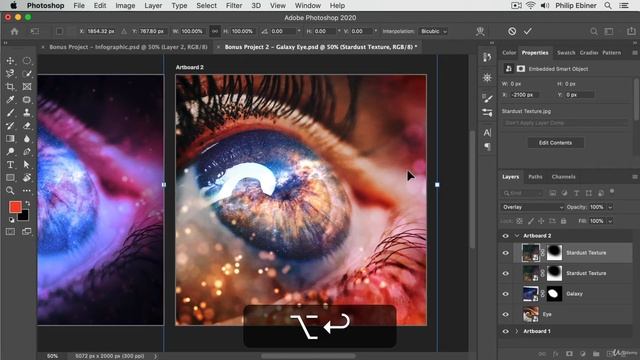Select the Rectangle shape tool
This screenshot has height=360, width=640.
(10, 178)
